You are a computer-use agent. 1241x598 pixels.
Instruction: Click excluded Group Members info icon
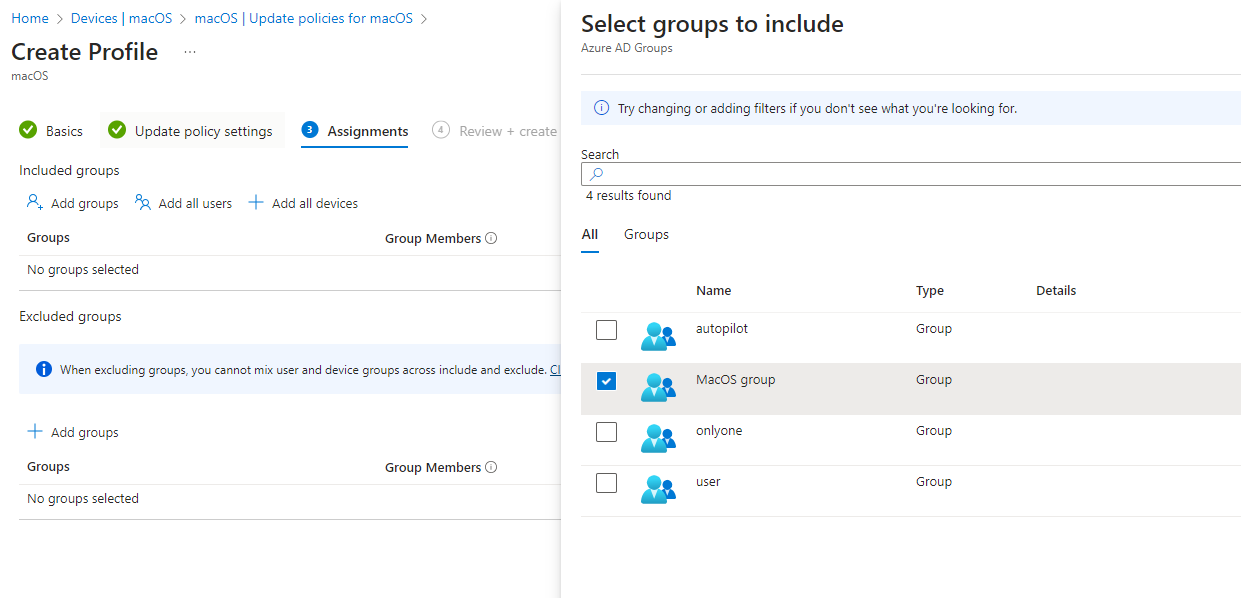[491, 467]
